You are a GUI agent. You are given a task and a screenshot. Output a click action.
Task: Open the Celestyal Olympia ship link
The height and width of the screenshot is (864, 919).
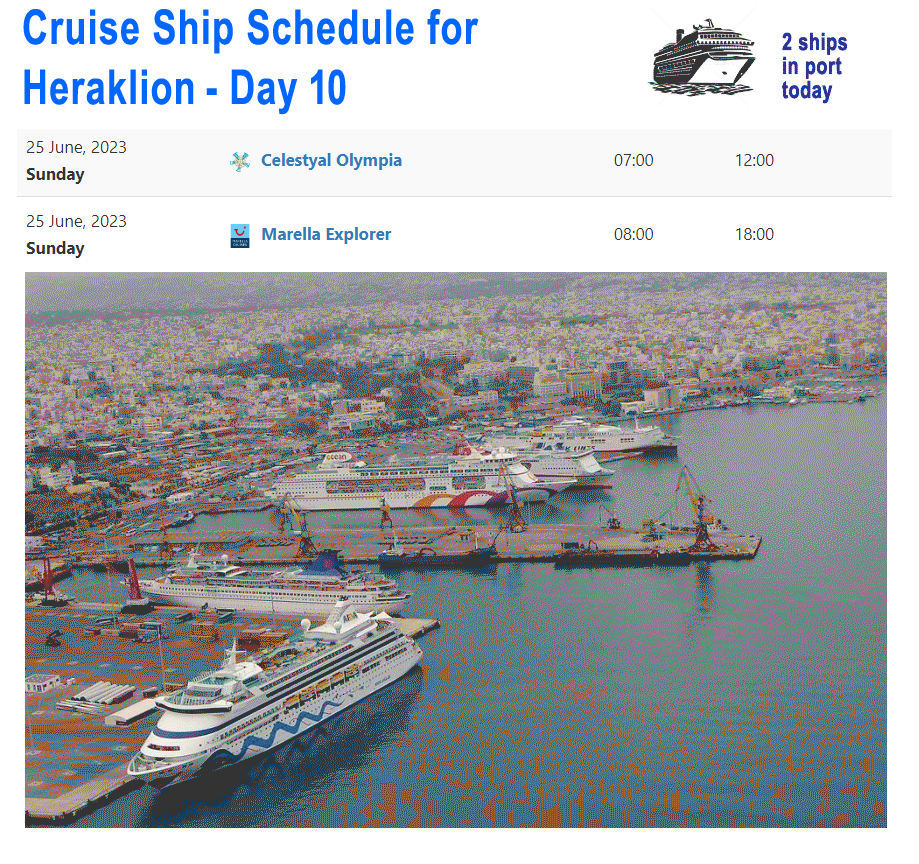(331, 160)
